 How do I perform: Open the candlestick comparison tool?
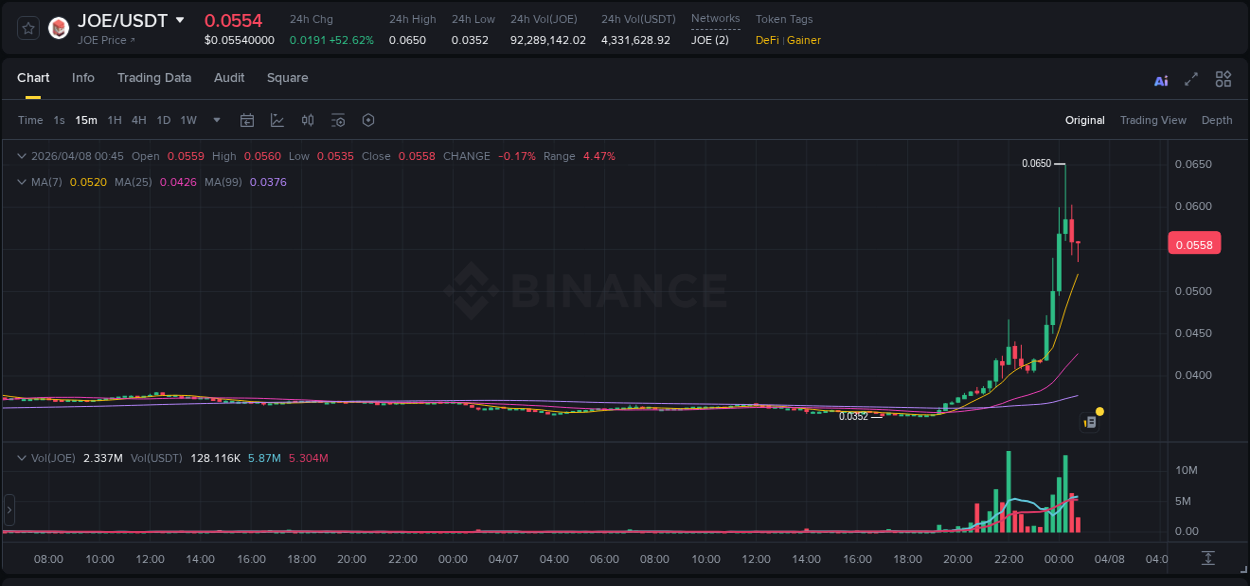click(x=308, y=120)
